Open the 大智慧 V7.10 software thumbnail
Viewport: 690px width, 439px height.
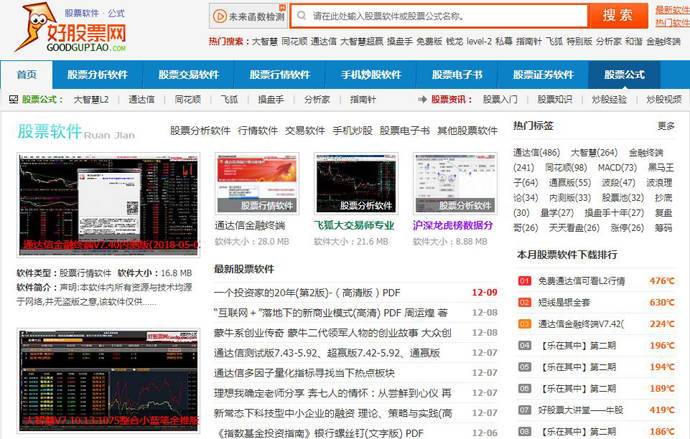[x=108, y=378]
